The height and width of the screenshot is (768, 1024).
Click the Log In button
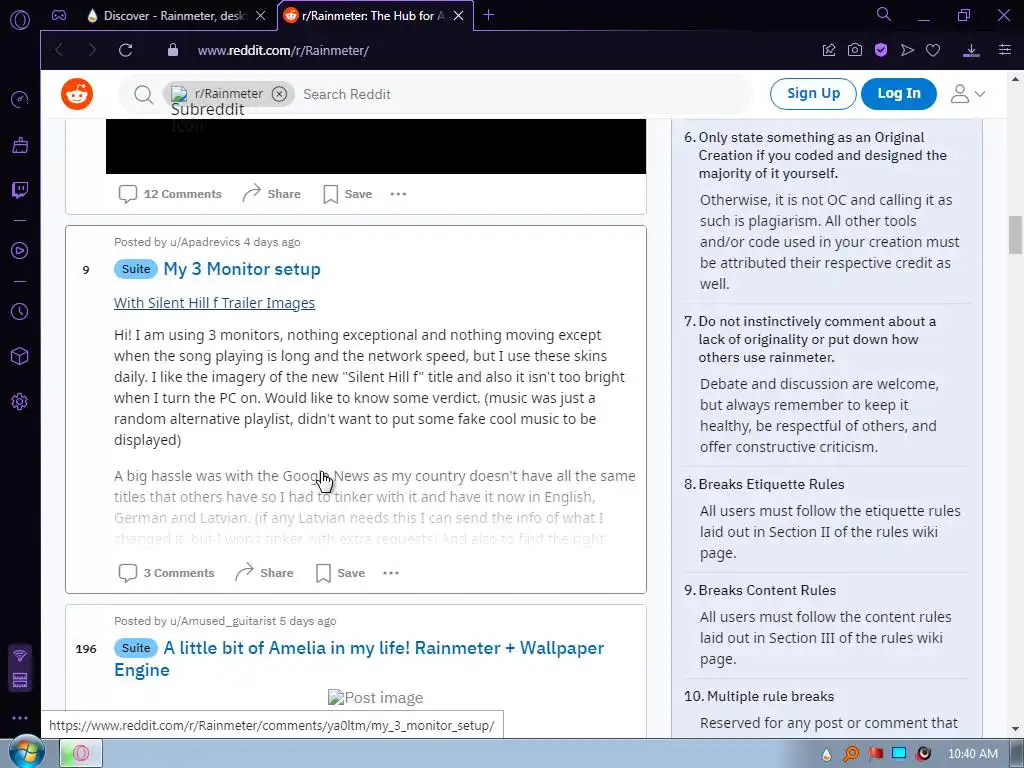click(x=899, y=93)
